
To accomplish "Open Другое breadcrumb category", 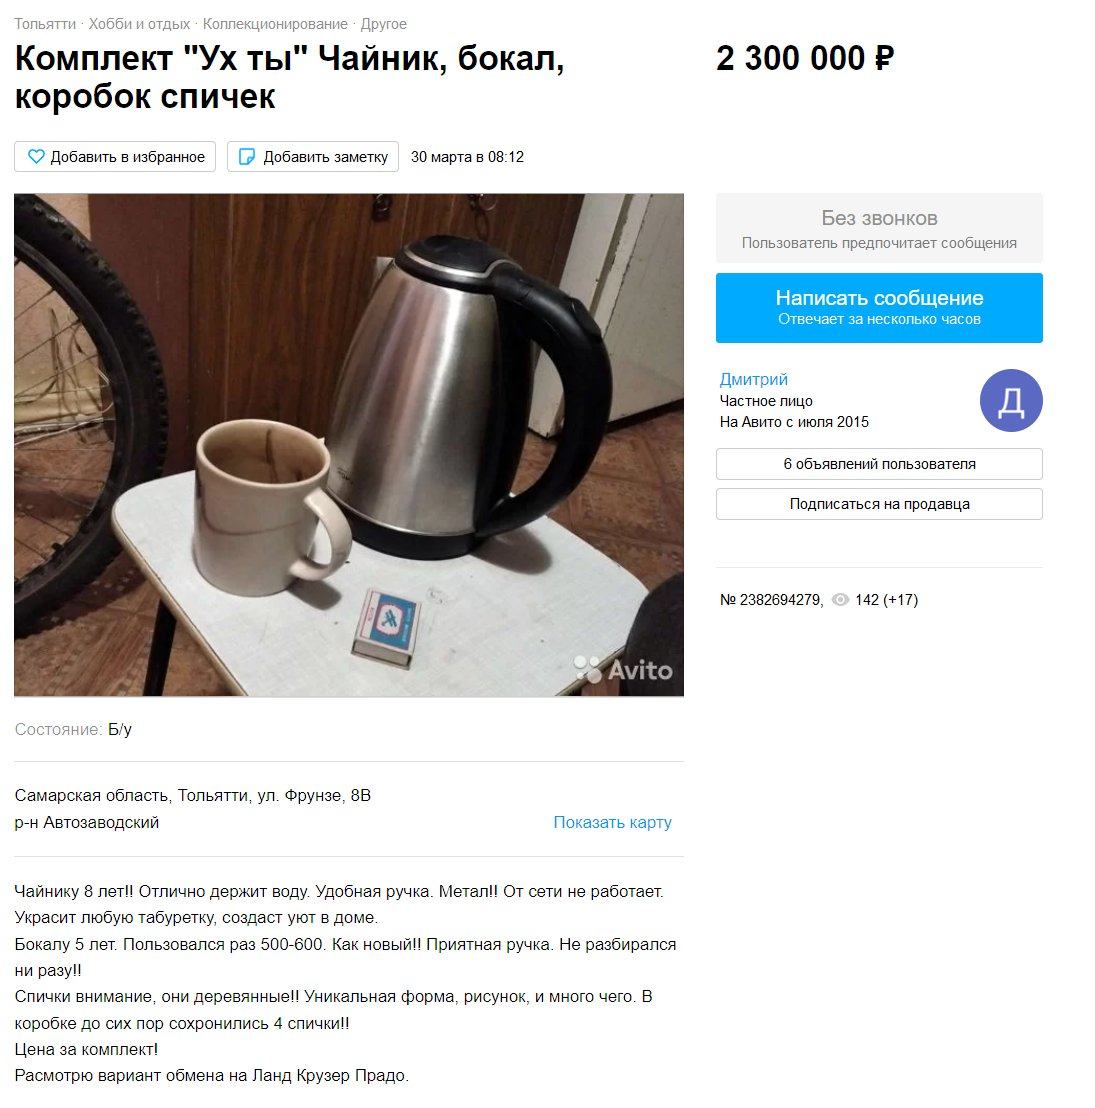I will coord(384,24).
